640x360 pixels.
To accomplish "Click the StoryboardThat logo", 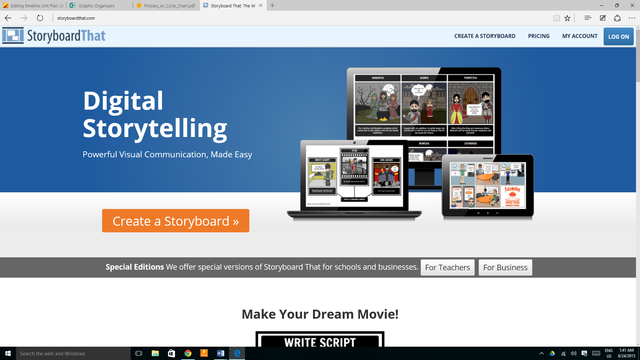I will 53,36.
